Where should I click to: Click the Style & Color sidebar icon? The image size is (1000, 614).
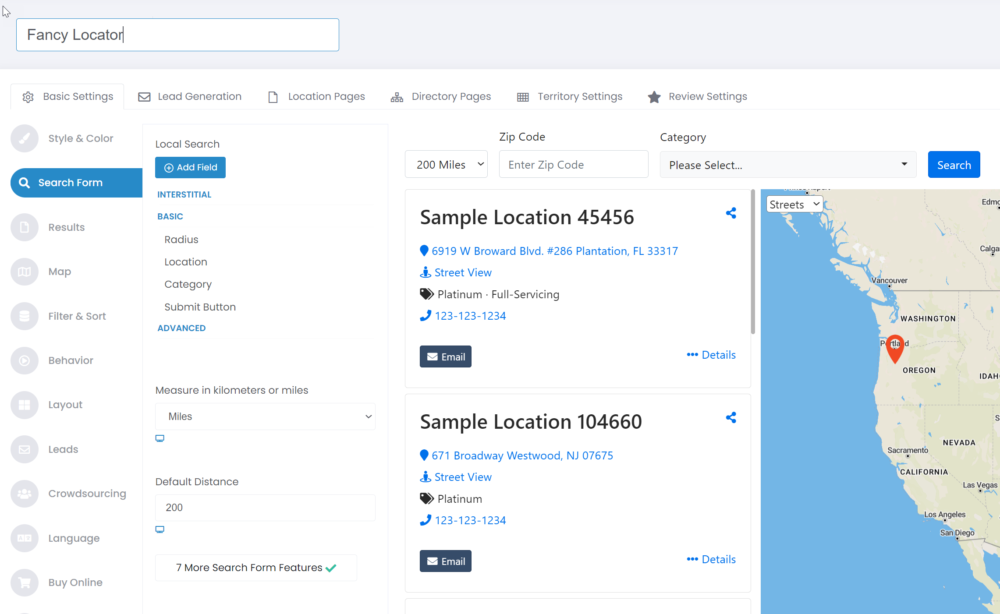click(x=25, y=139)
